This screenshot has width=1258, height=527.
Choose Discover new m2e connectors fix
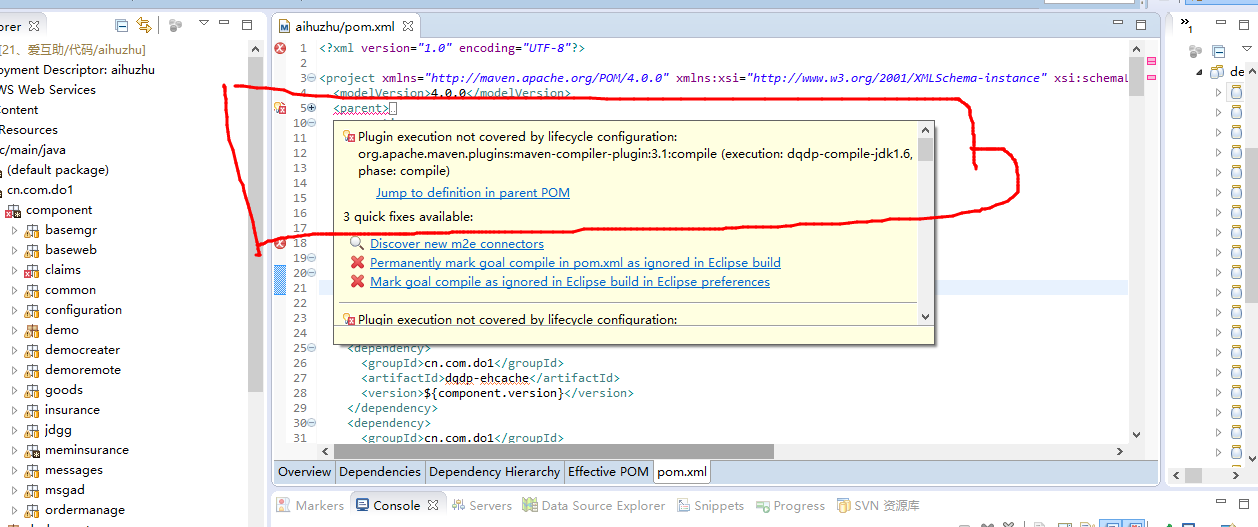click(x=456, y=243)
